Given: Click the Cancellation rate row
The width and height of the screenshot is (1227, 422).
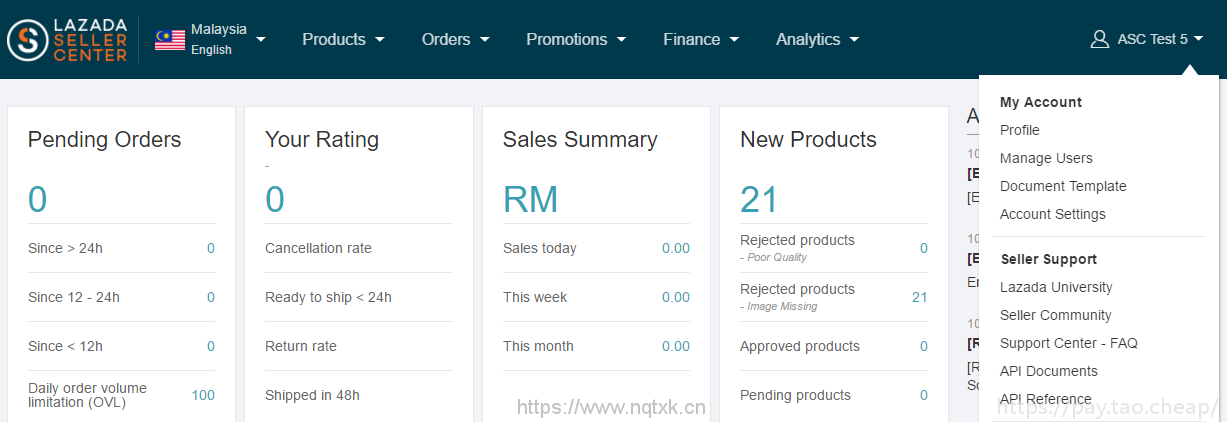Looking at the screenshot, I should (359, 248).
